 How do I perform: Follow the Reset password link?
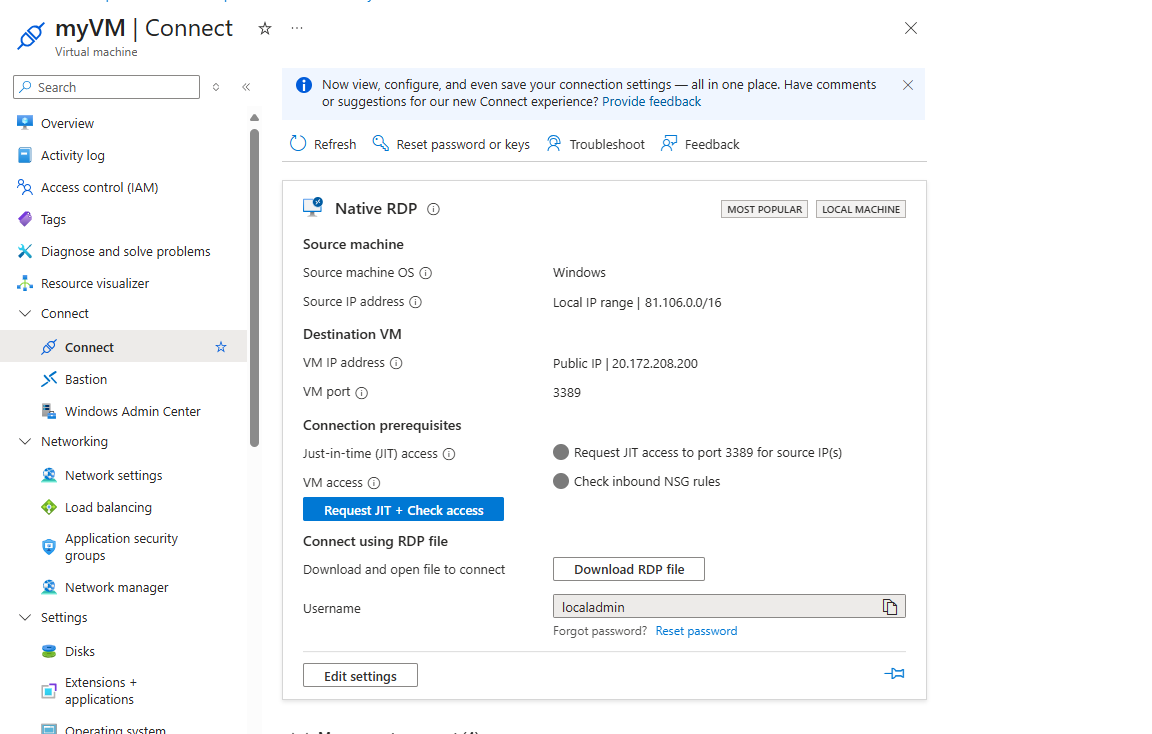[x=696, y=631]
